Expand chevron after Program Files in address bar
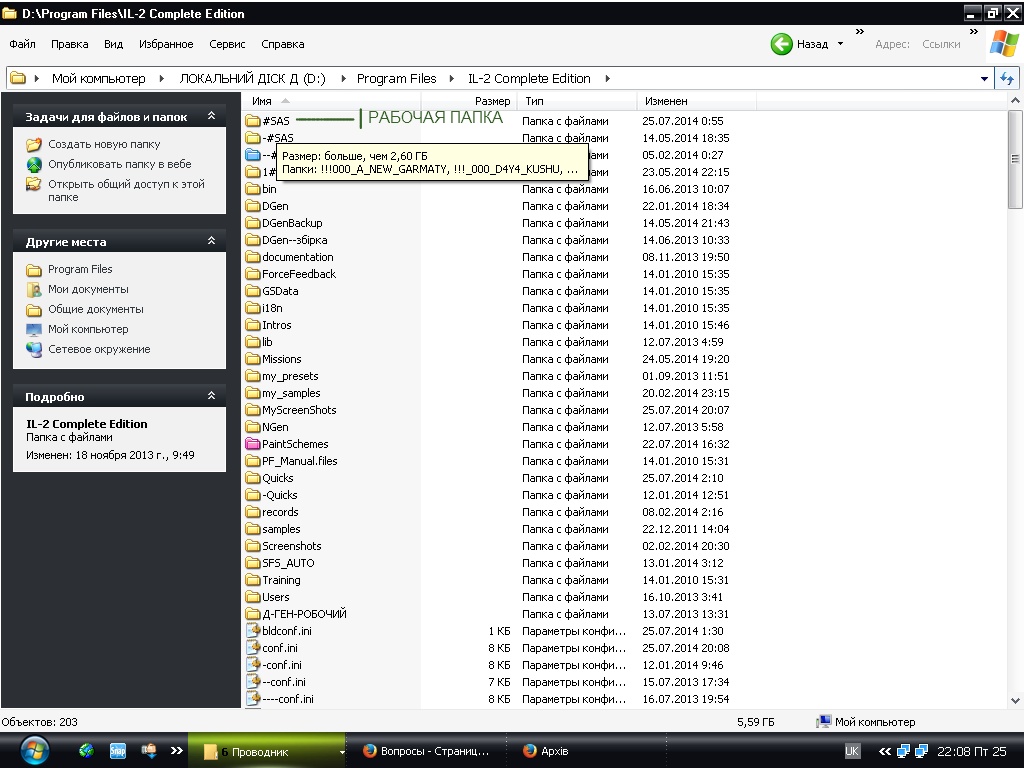 coord(451,78)
